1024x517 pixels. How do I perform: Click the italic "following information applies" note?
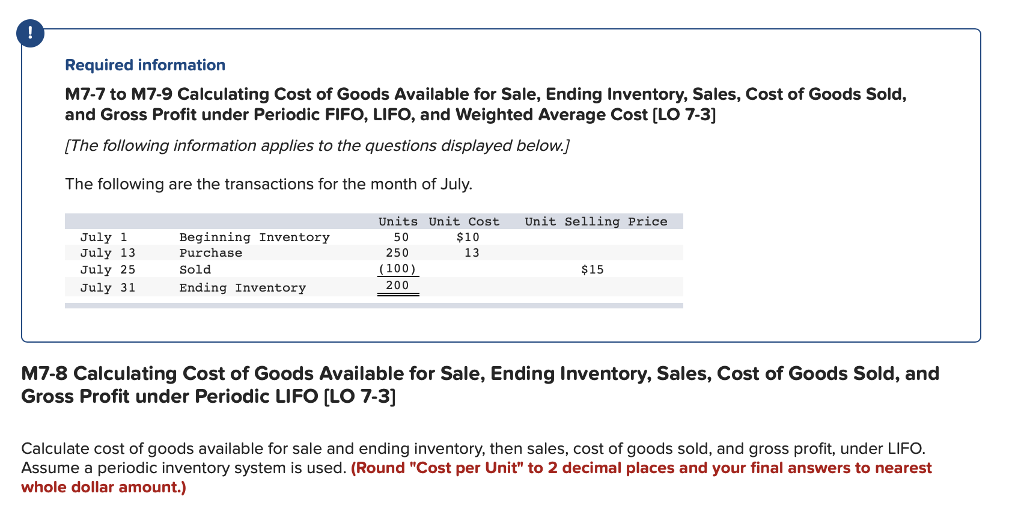click(317, 147)
